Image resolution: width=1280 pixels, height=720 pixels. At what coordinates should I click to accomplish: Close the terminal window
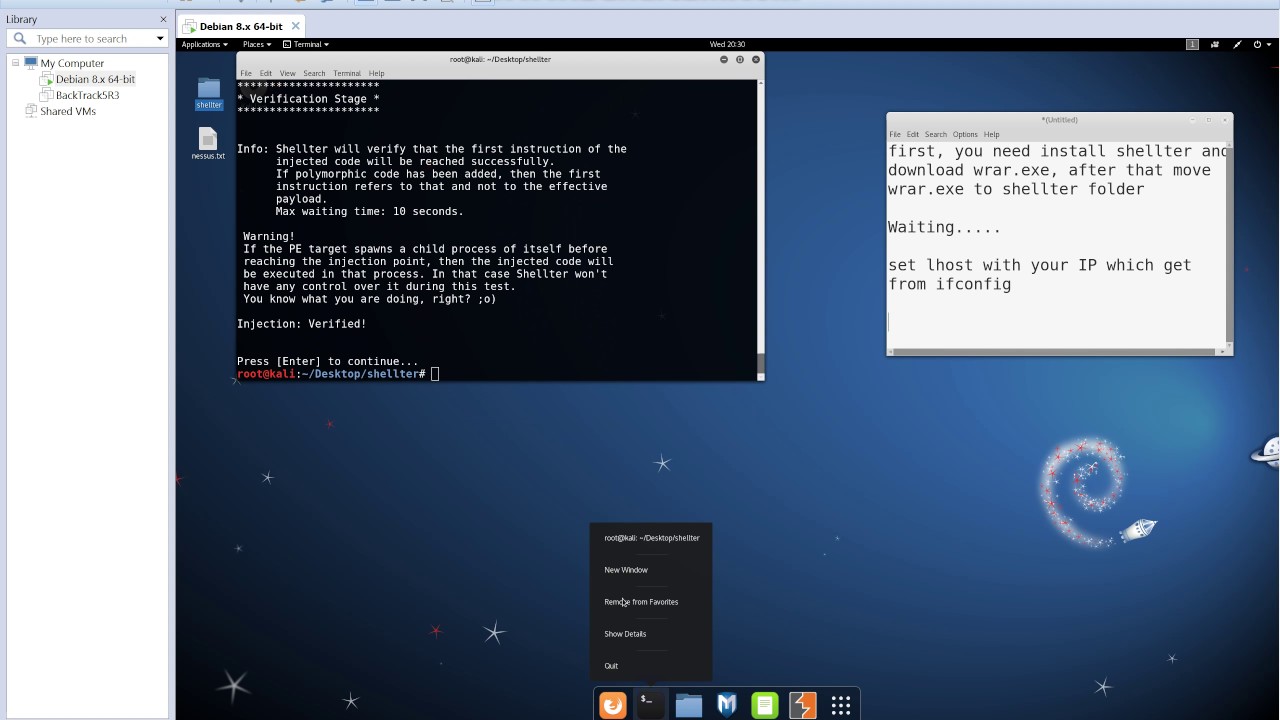[756, 59]
